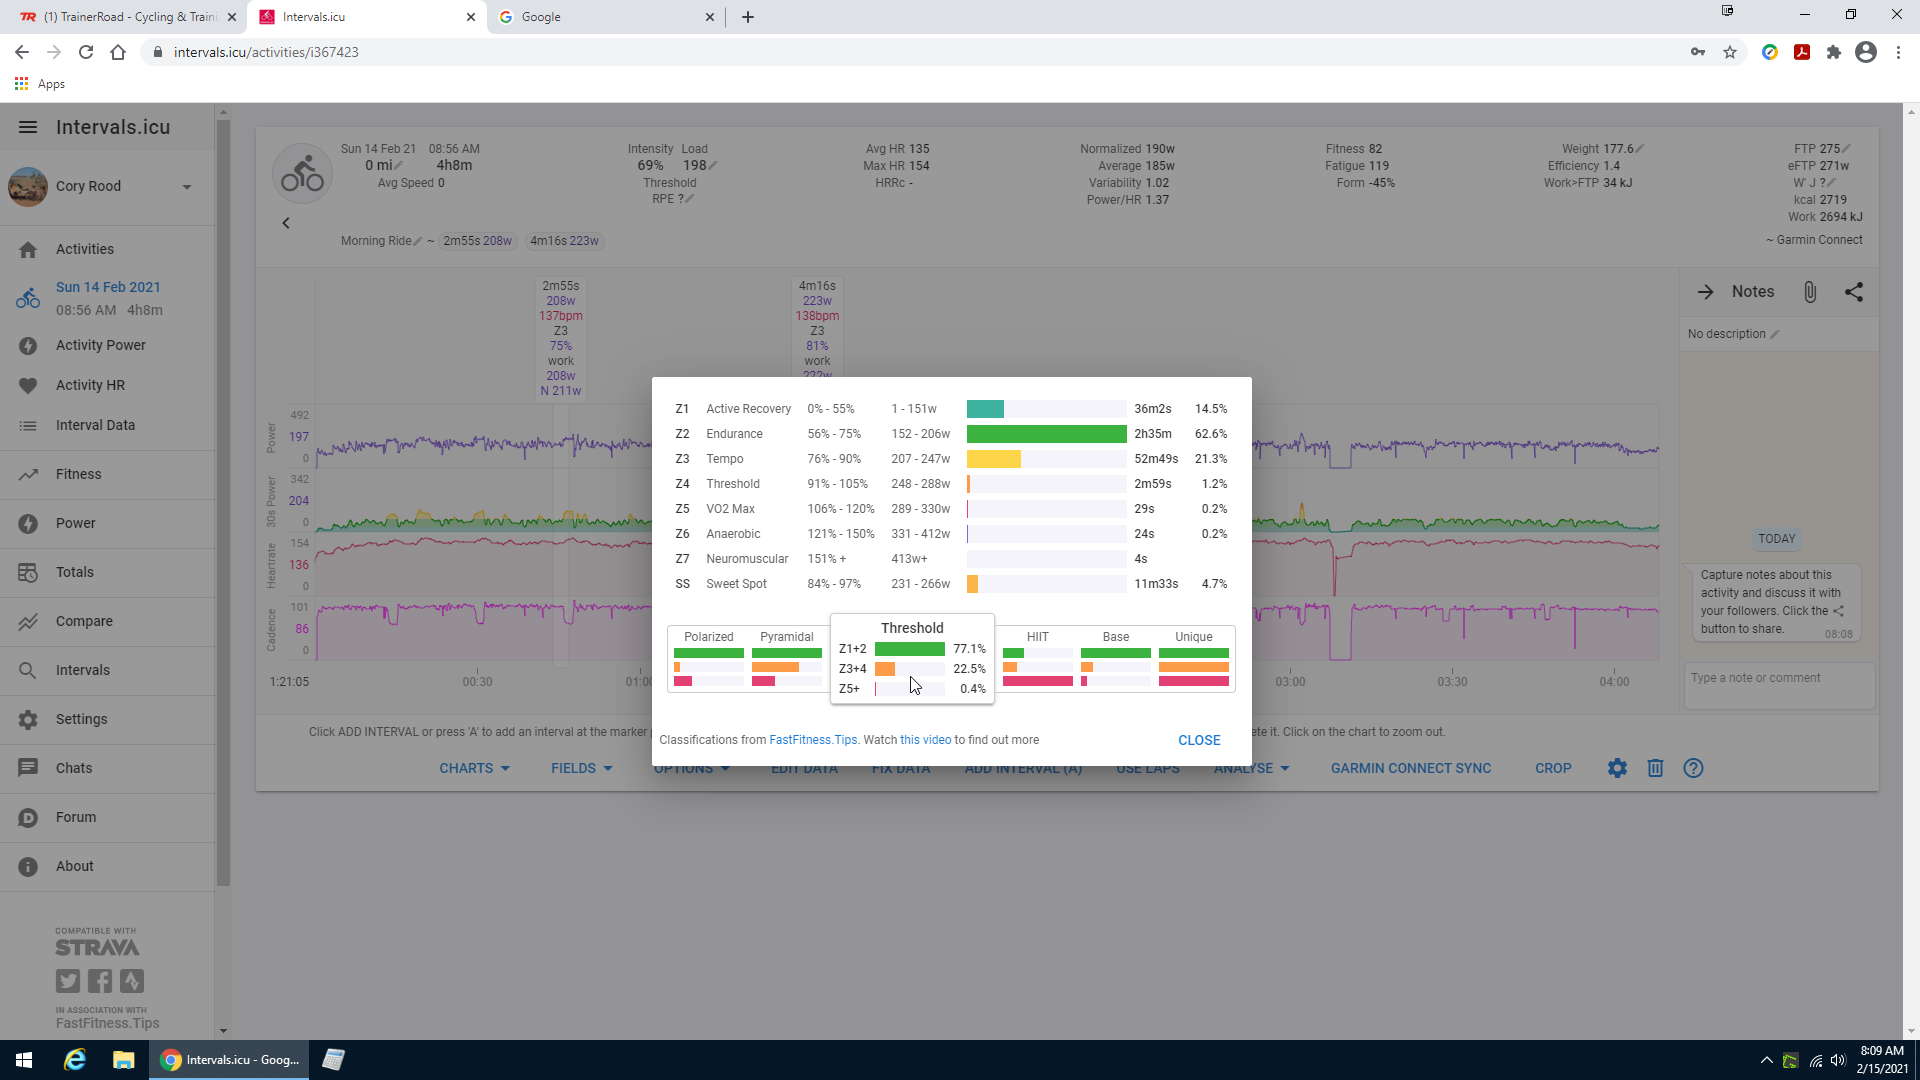The width and height of the screenshot is (1920, 1080).
Task: Reload the page
Action: coord(86,52)
